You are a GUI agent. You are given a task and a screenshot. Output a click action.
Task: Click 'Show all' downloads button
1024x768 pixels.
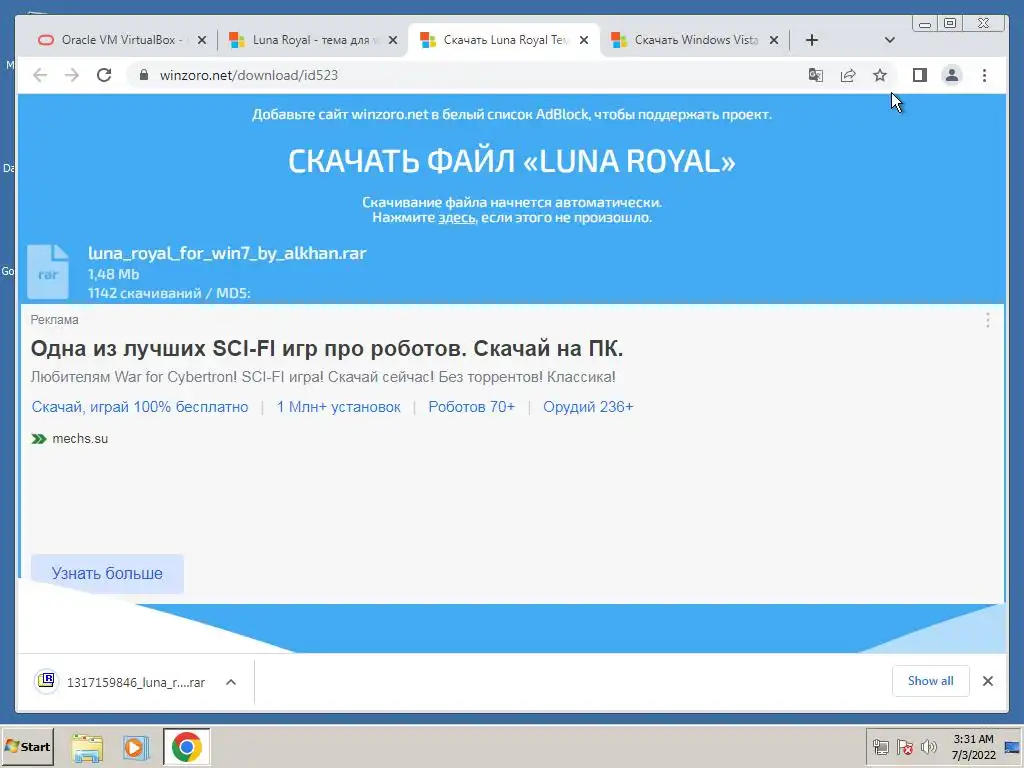[x=931, y=681]
